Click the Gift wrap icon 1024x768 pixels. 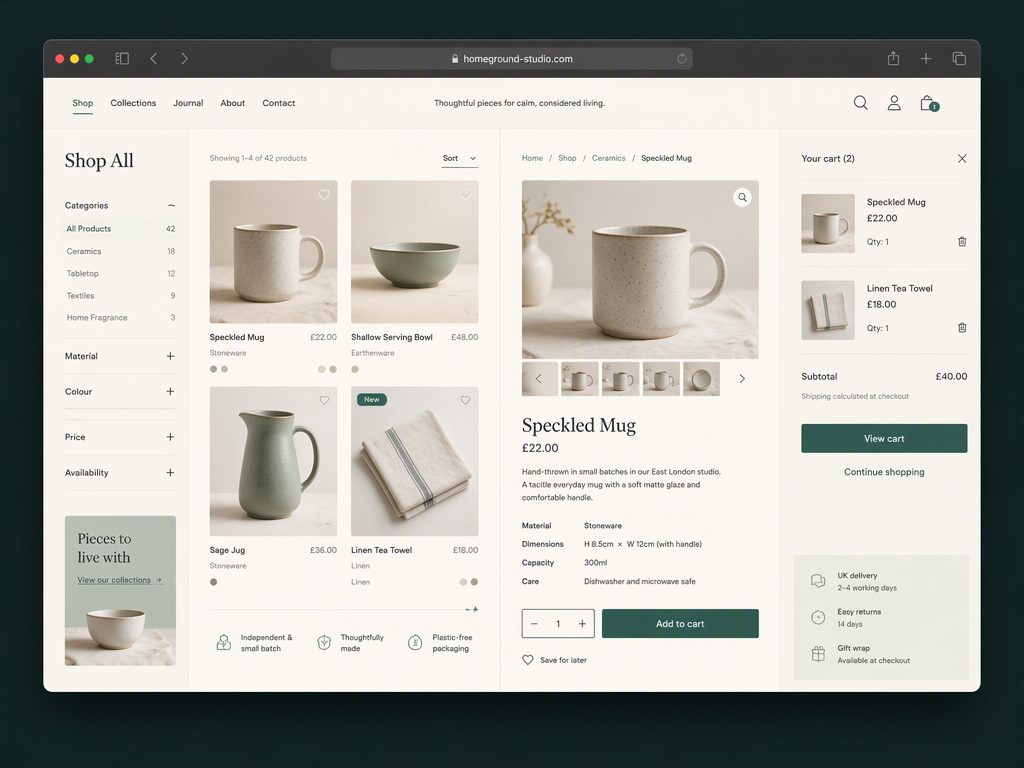pos(818,654)
